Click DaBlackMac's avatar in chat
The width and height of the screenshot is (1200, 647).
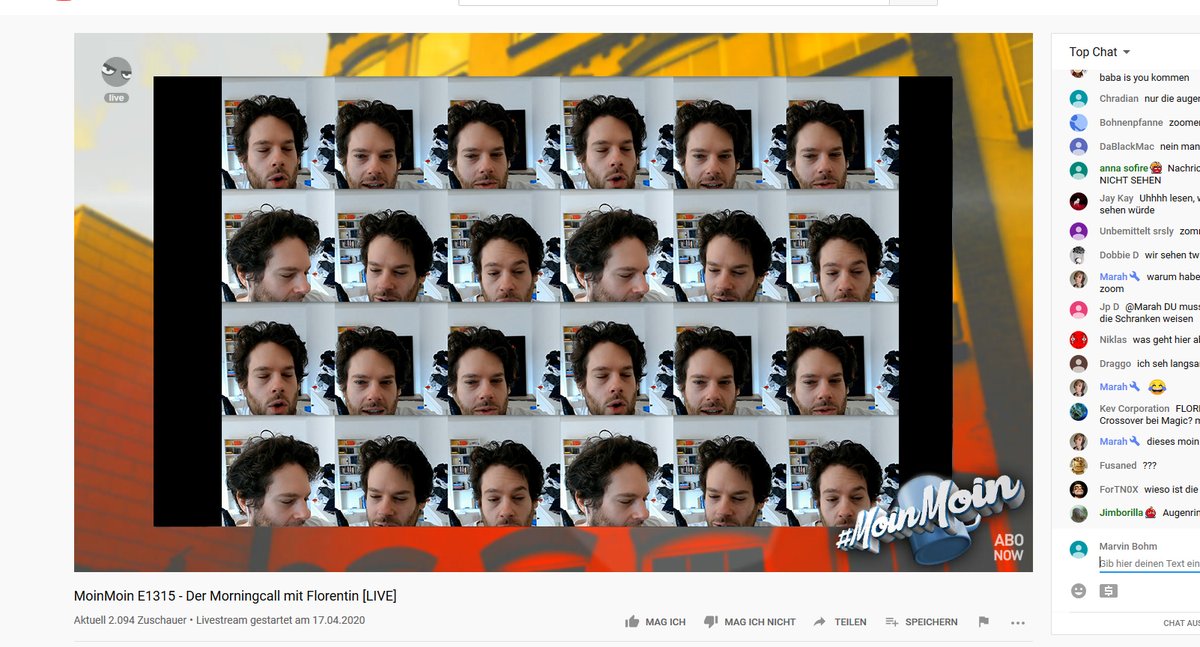1078,146
